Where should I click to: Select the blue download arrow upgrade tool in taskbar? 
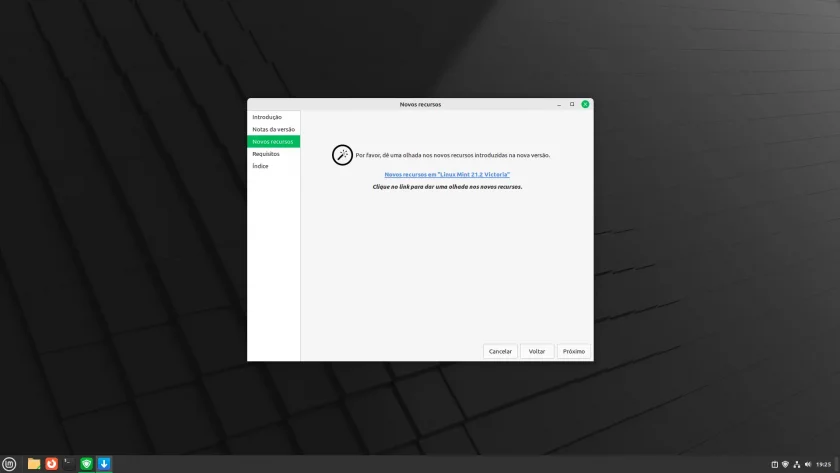coord(104,464)
